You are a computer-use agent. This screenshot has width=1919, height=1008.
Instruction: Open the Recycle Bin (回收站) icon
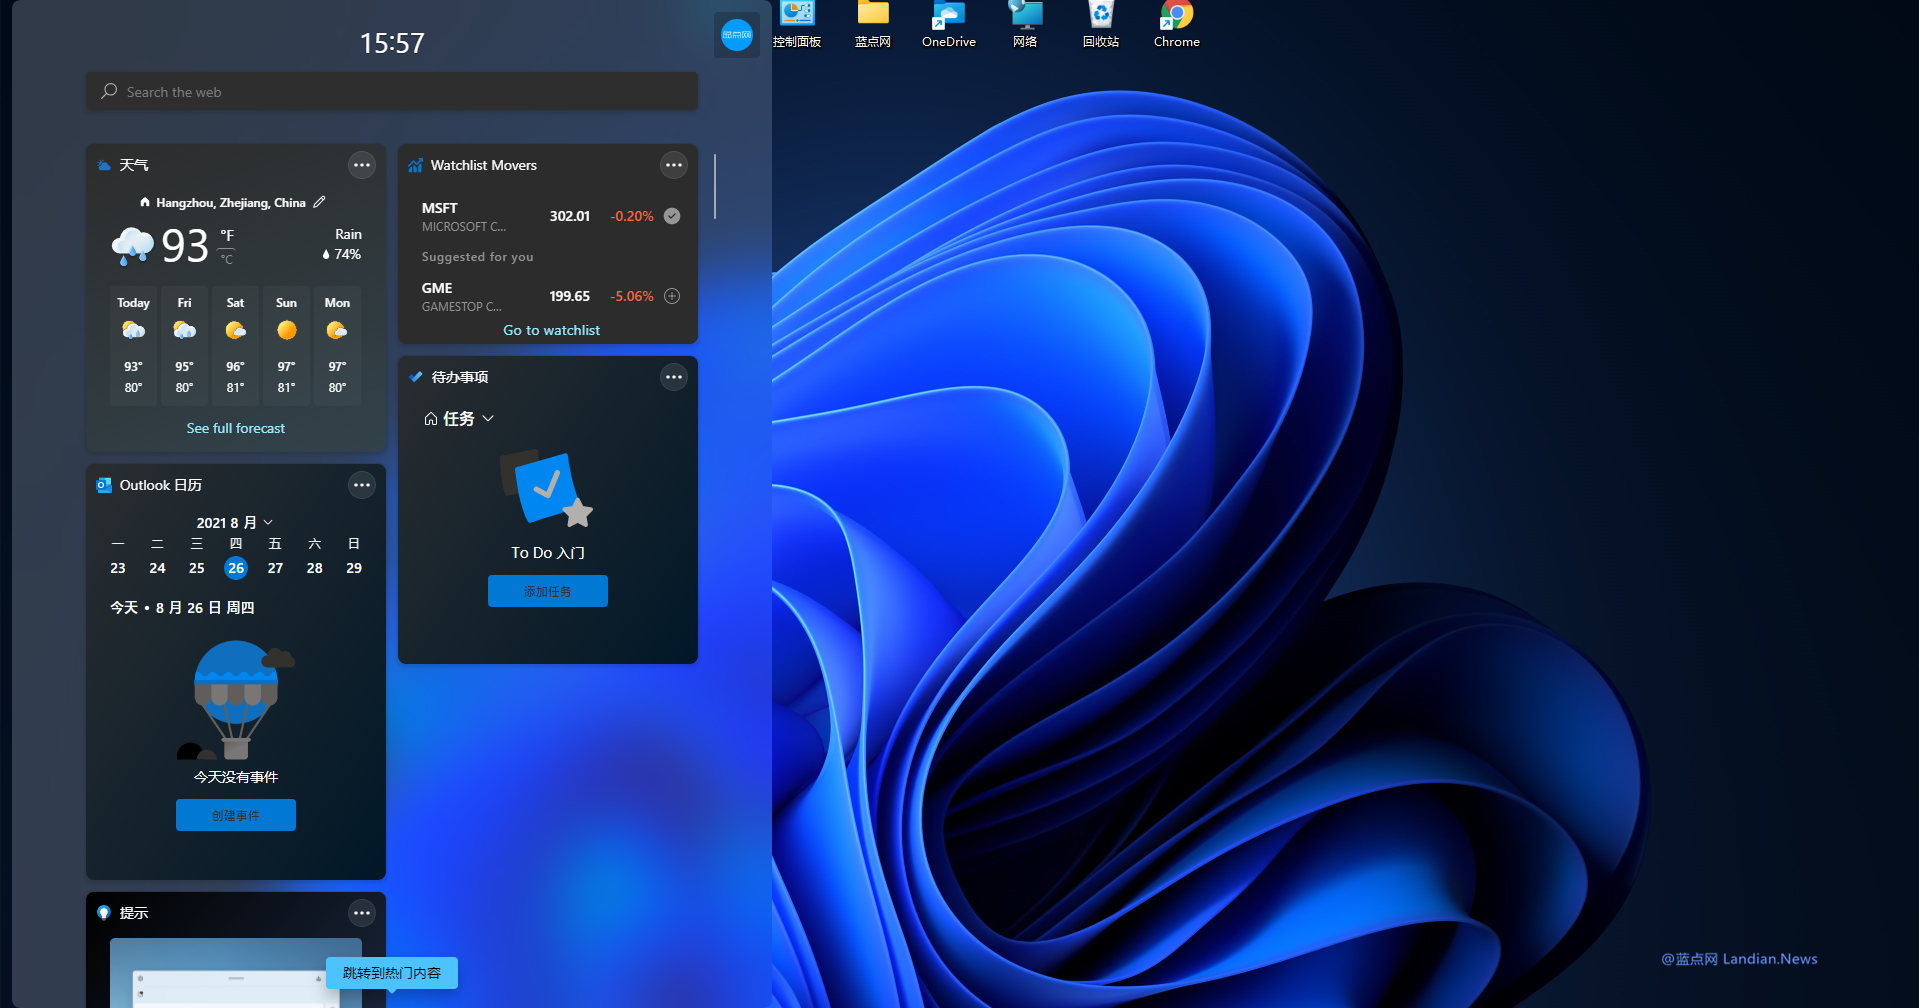1100,22
